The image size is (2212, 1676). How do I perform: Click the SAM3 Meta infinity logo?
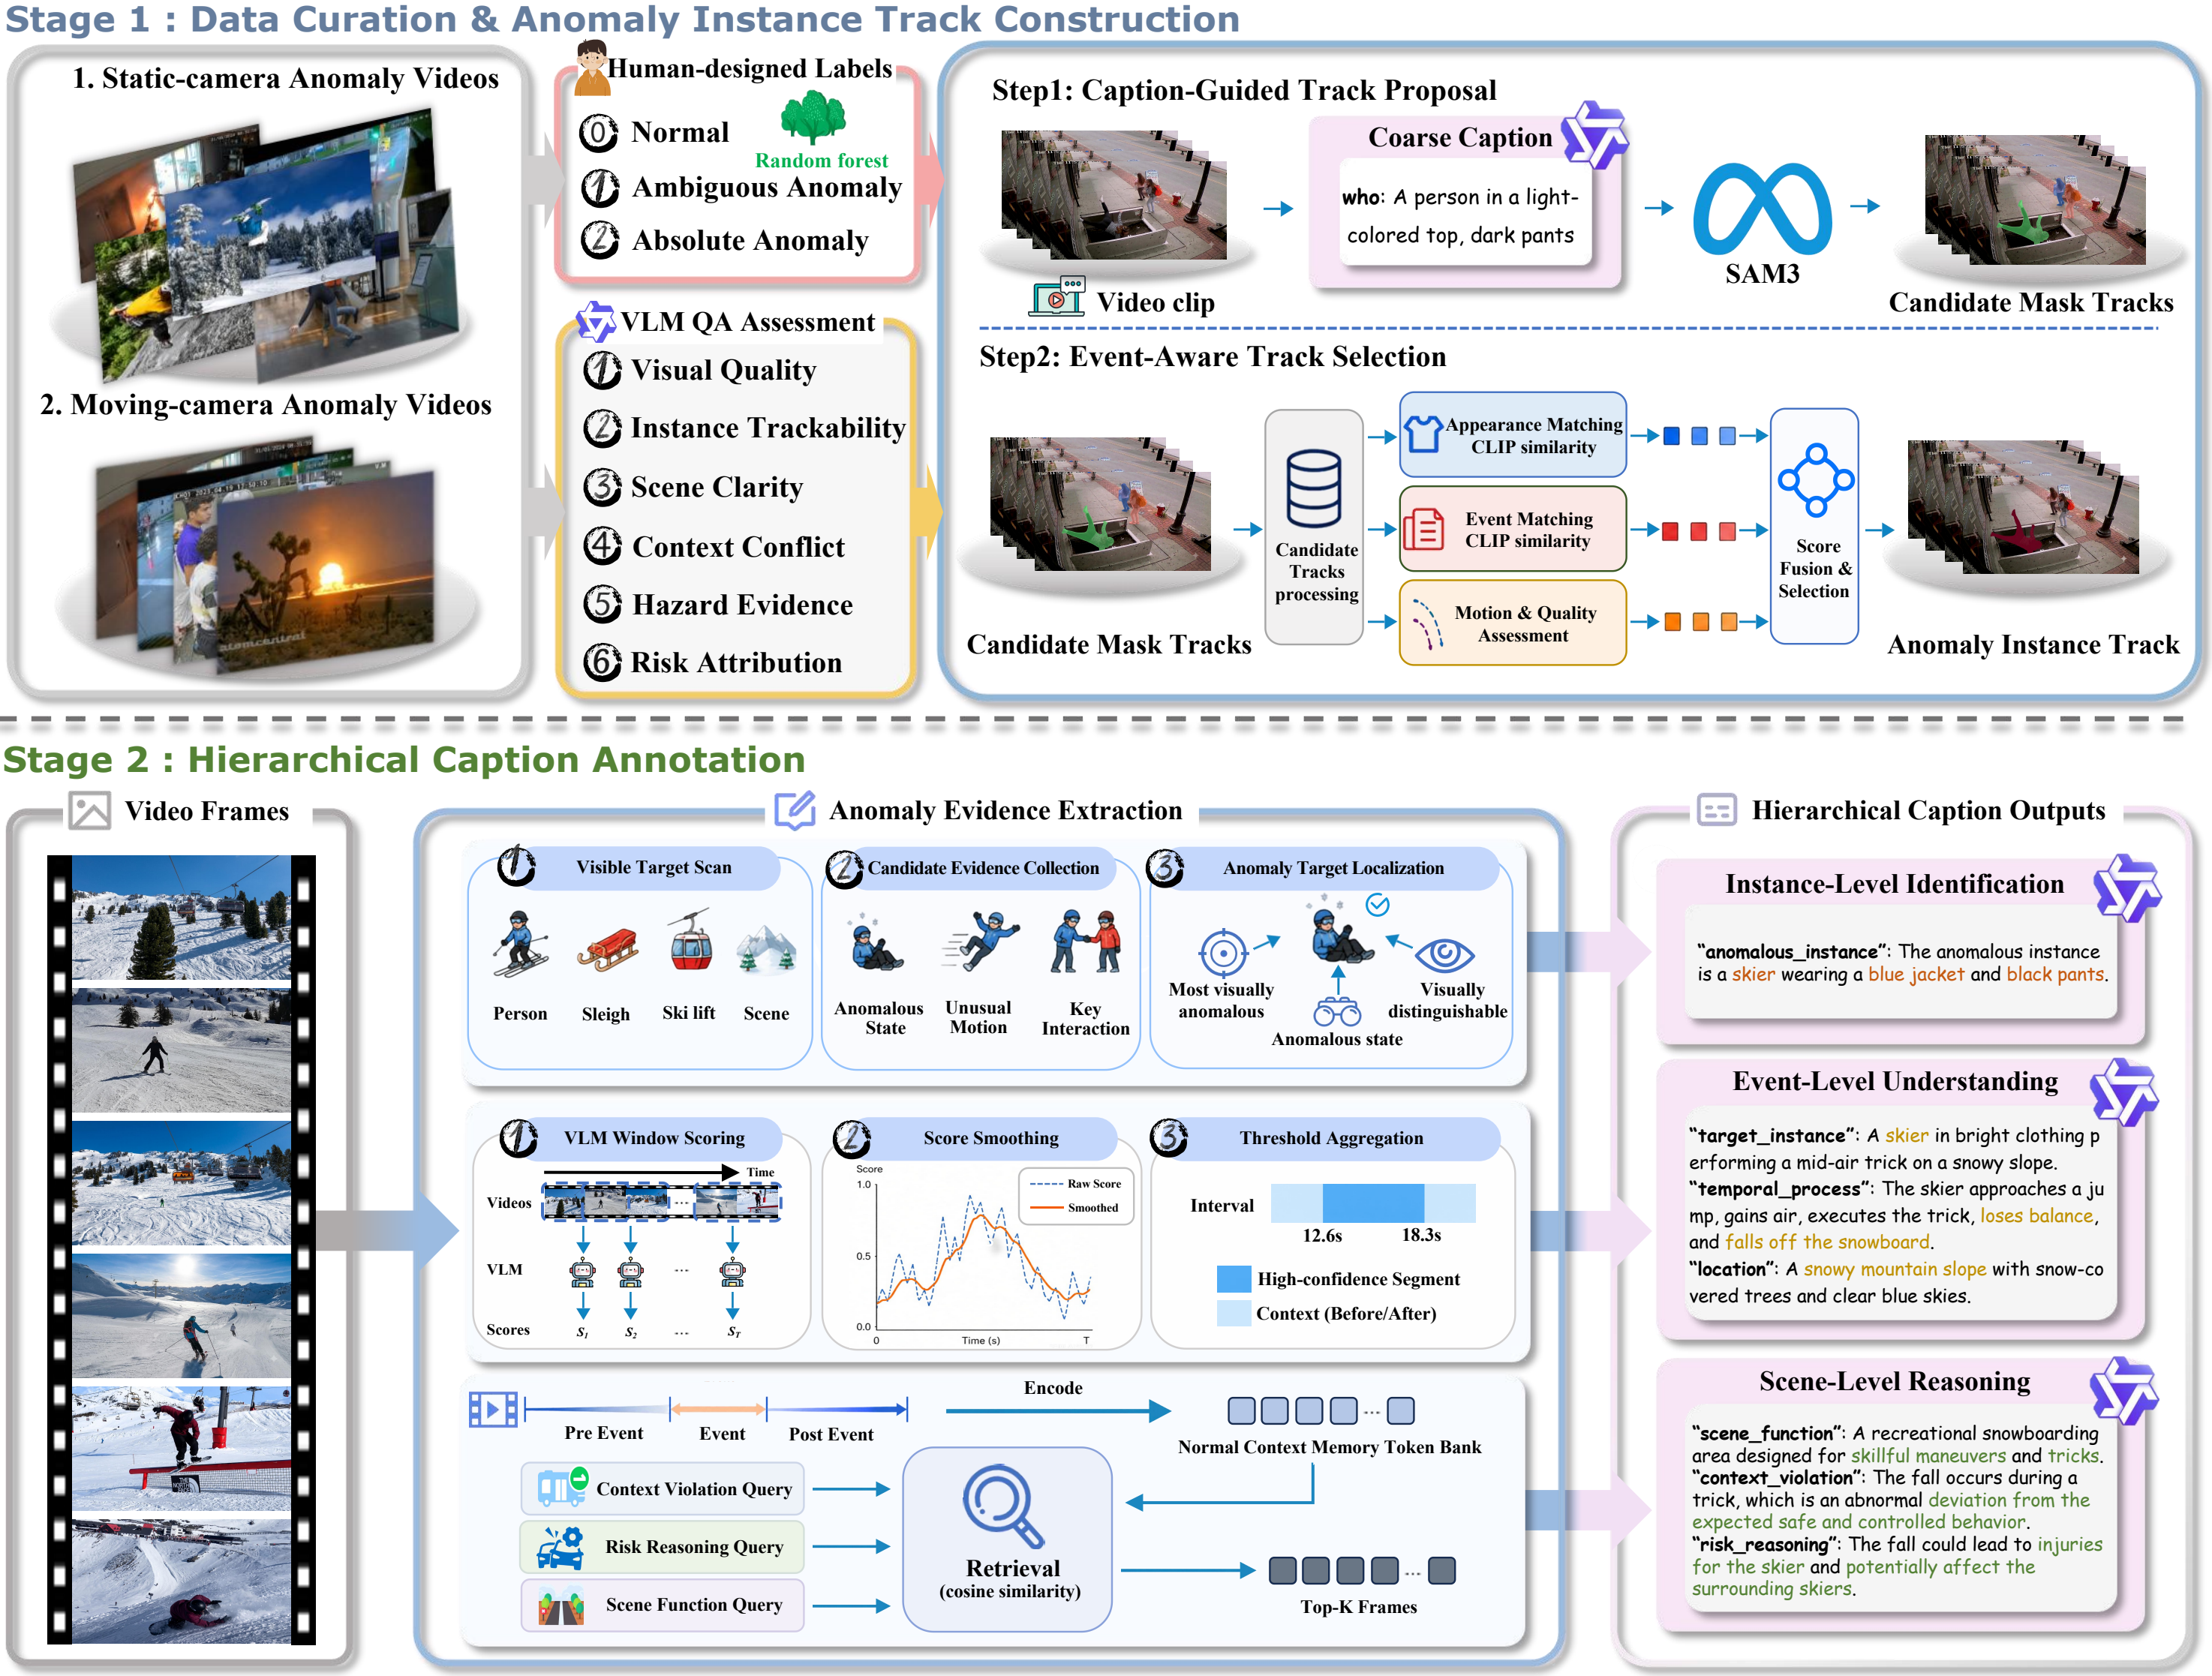click(x=1762, y=209)
